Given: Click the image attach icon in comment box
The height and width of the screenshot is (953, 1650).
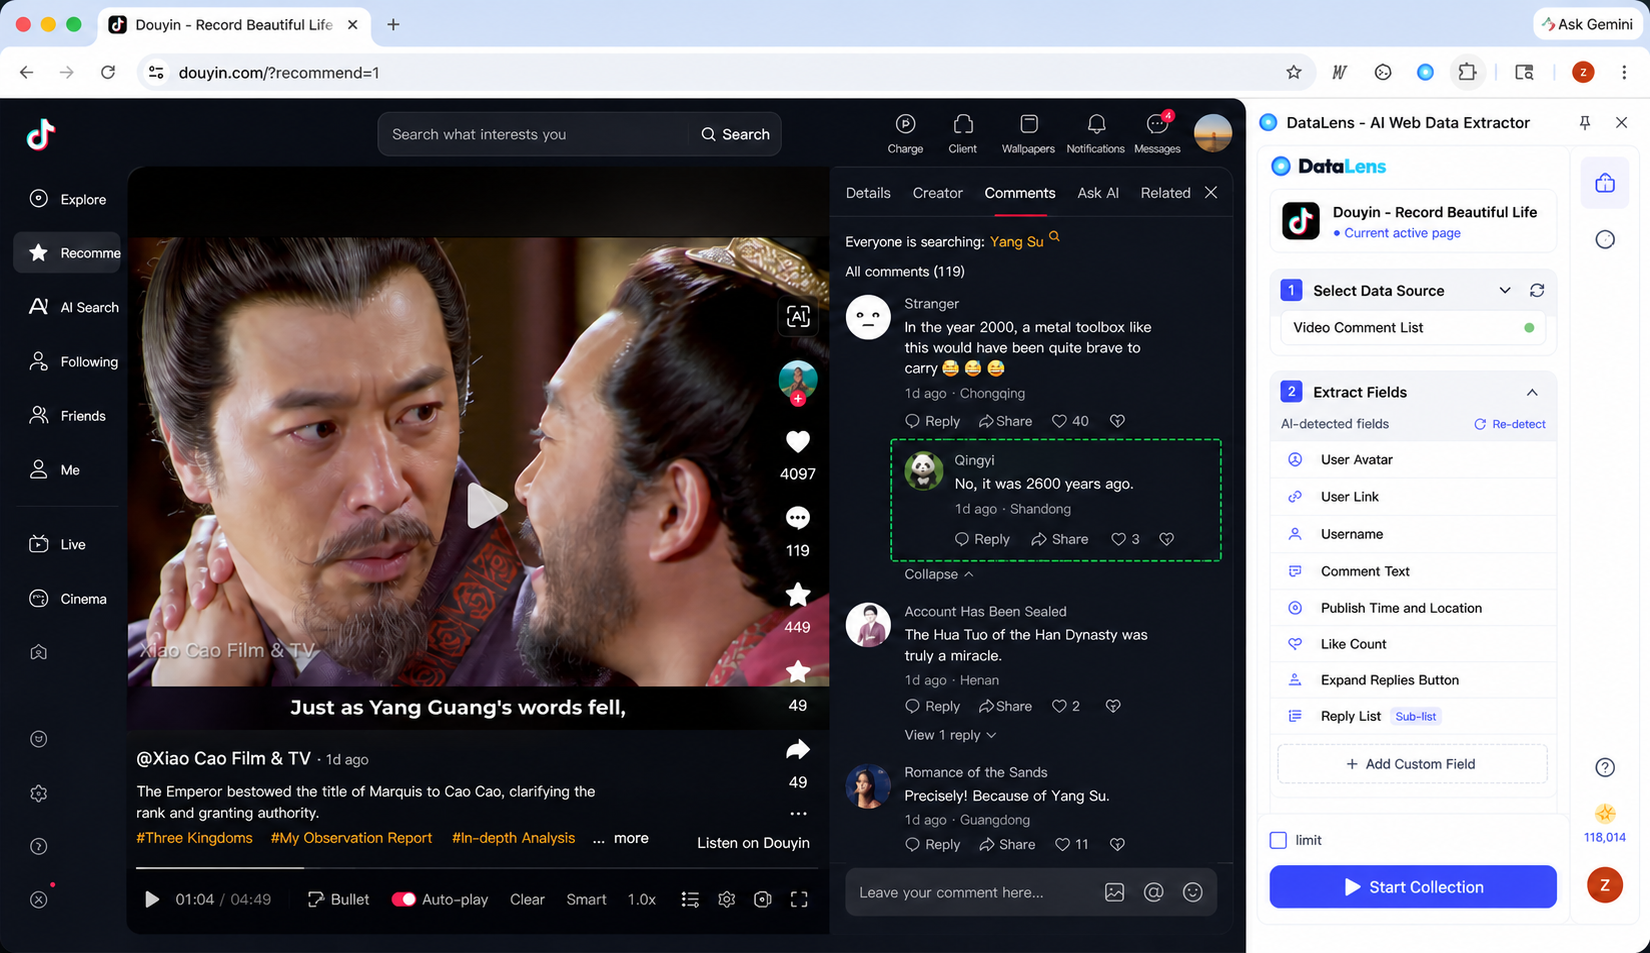Looking at the screenshot, I should (x=1115, y=892).
